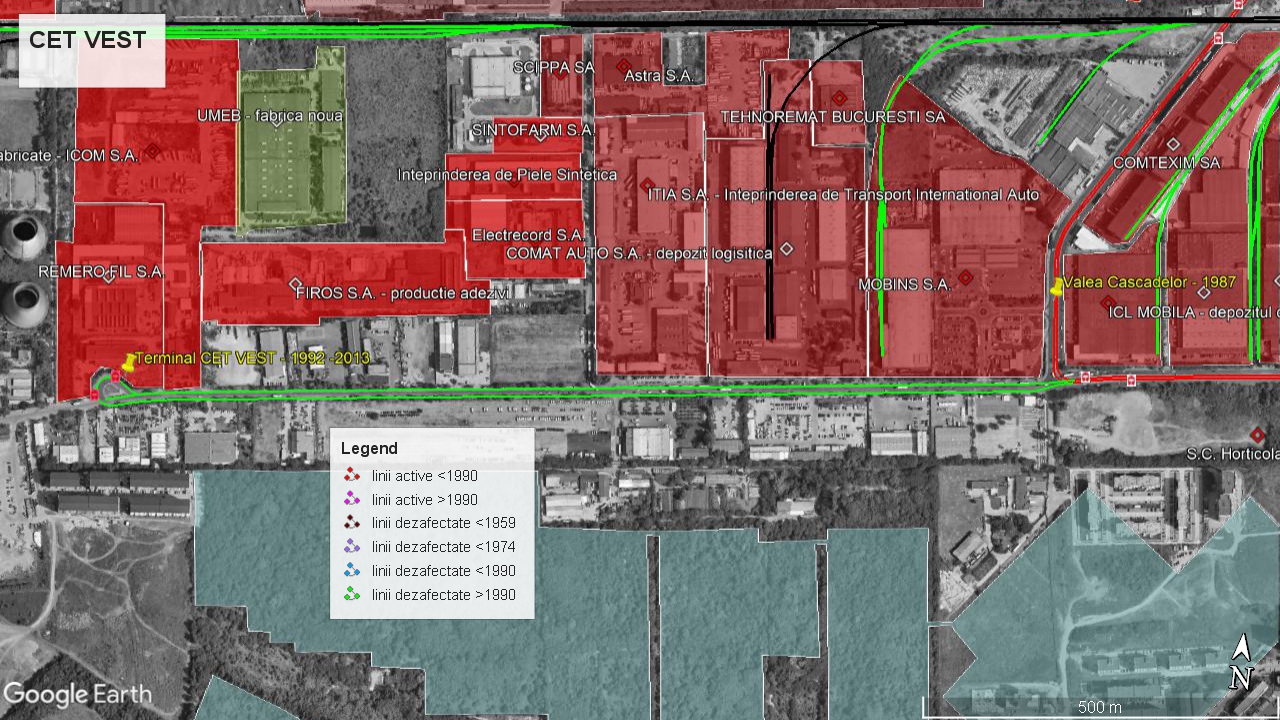Click legend text 'linii dezafectate <1959'
This screenshot has height=720, width=1280.
(444, 523)
